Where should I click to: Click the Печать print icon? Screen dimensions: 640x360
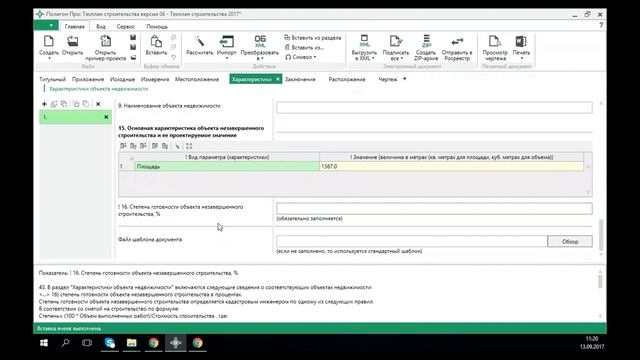click(x=521, y=41)
